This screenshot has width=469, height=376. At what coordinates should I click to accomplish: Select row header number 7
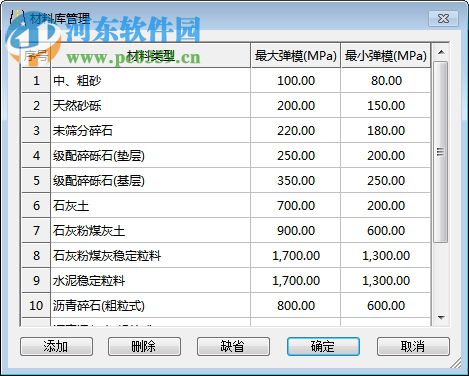(x=36, y=231)
